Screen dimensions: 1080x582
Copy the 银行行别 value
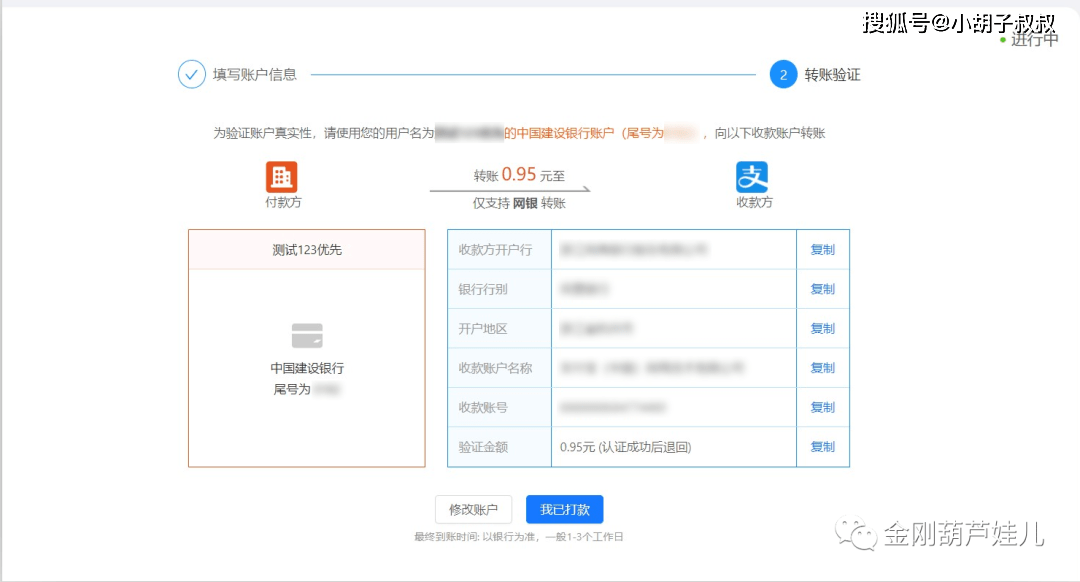point(822,289)
